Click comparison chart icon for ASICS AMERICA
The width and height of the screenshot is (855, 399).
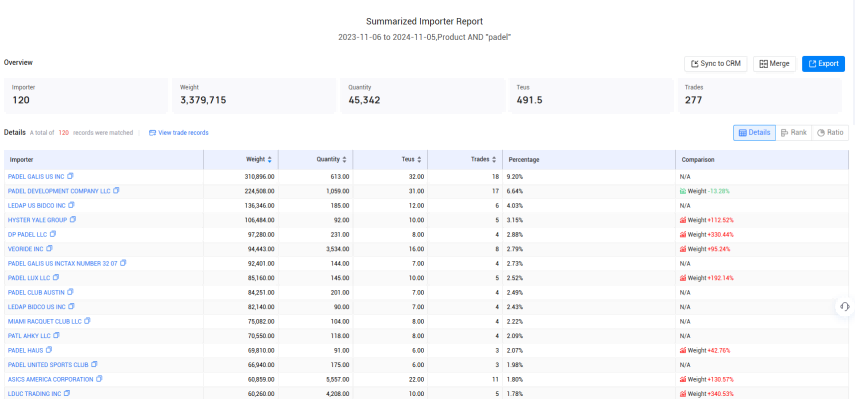(683, 379)
